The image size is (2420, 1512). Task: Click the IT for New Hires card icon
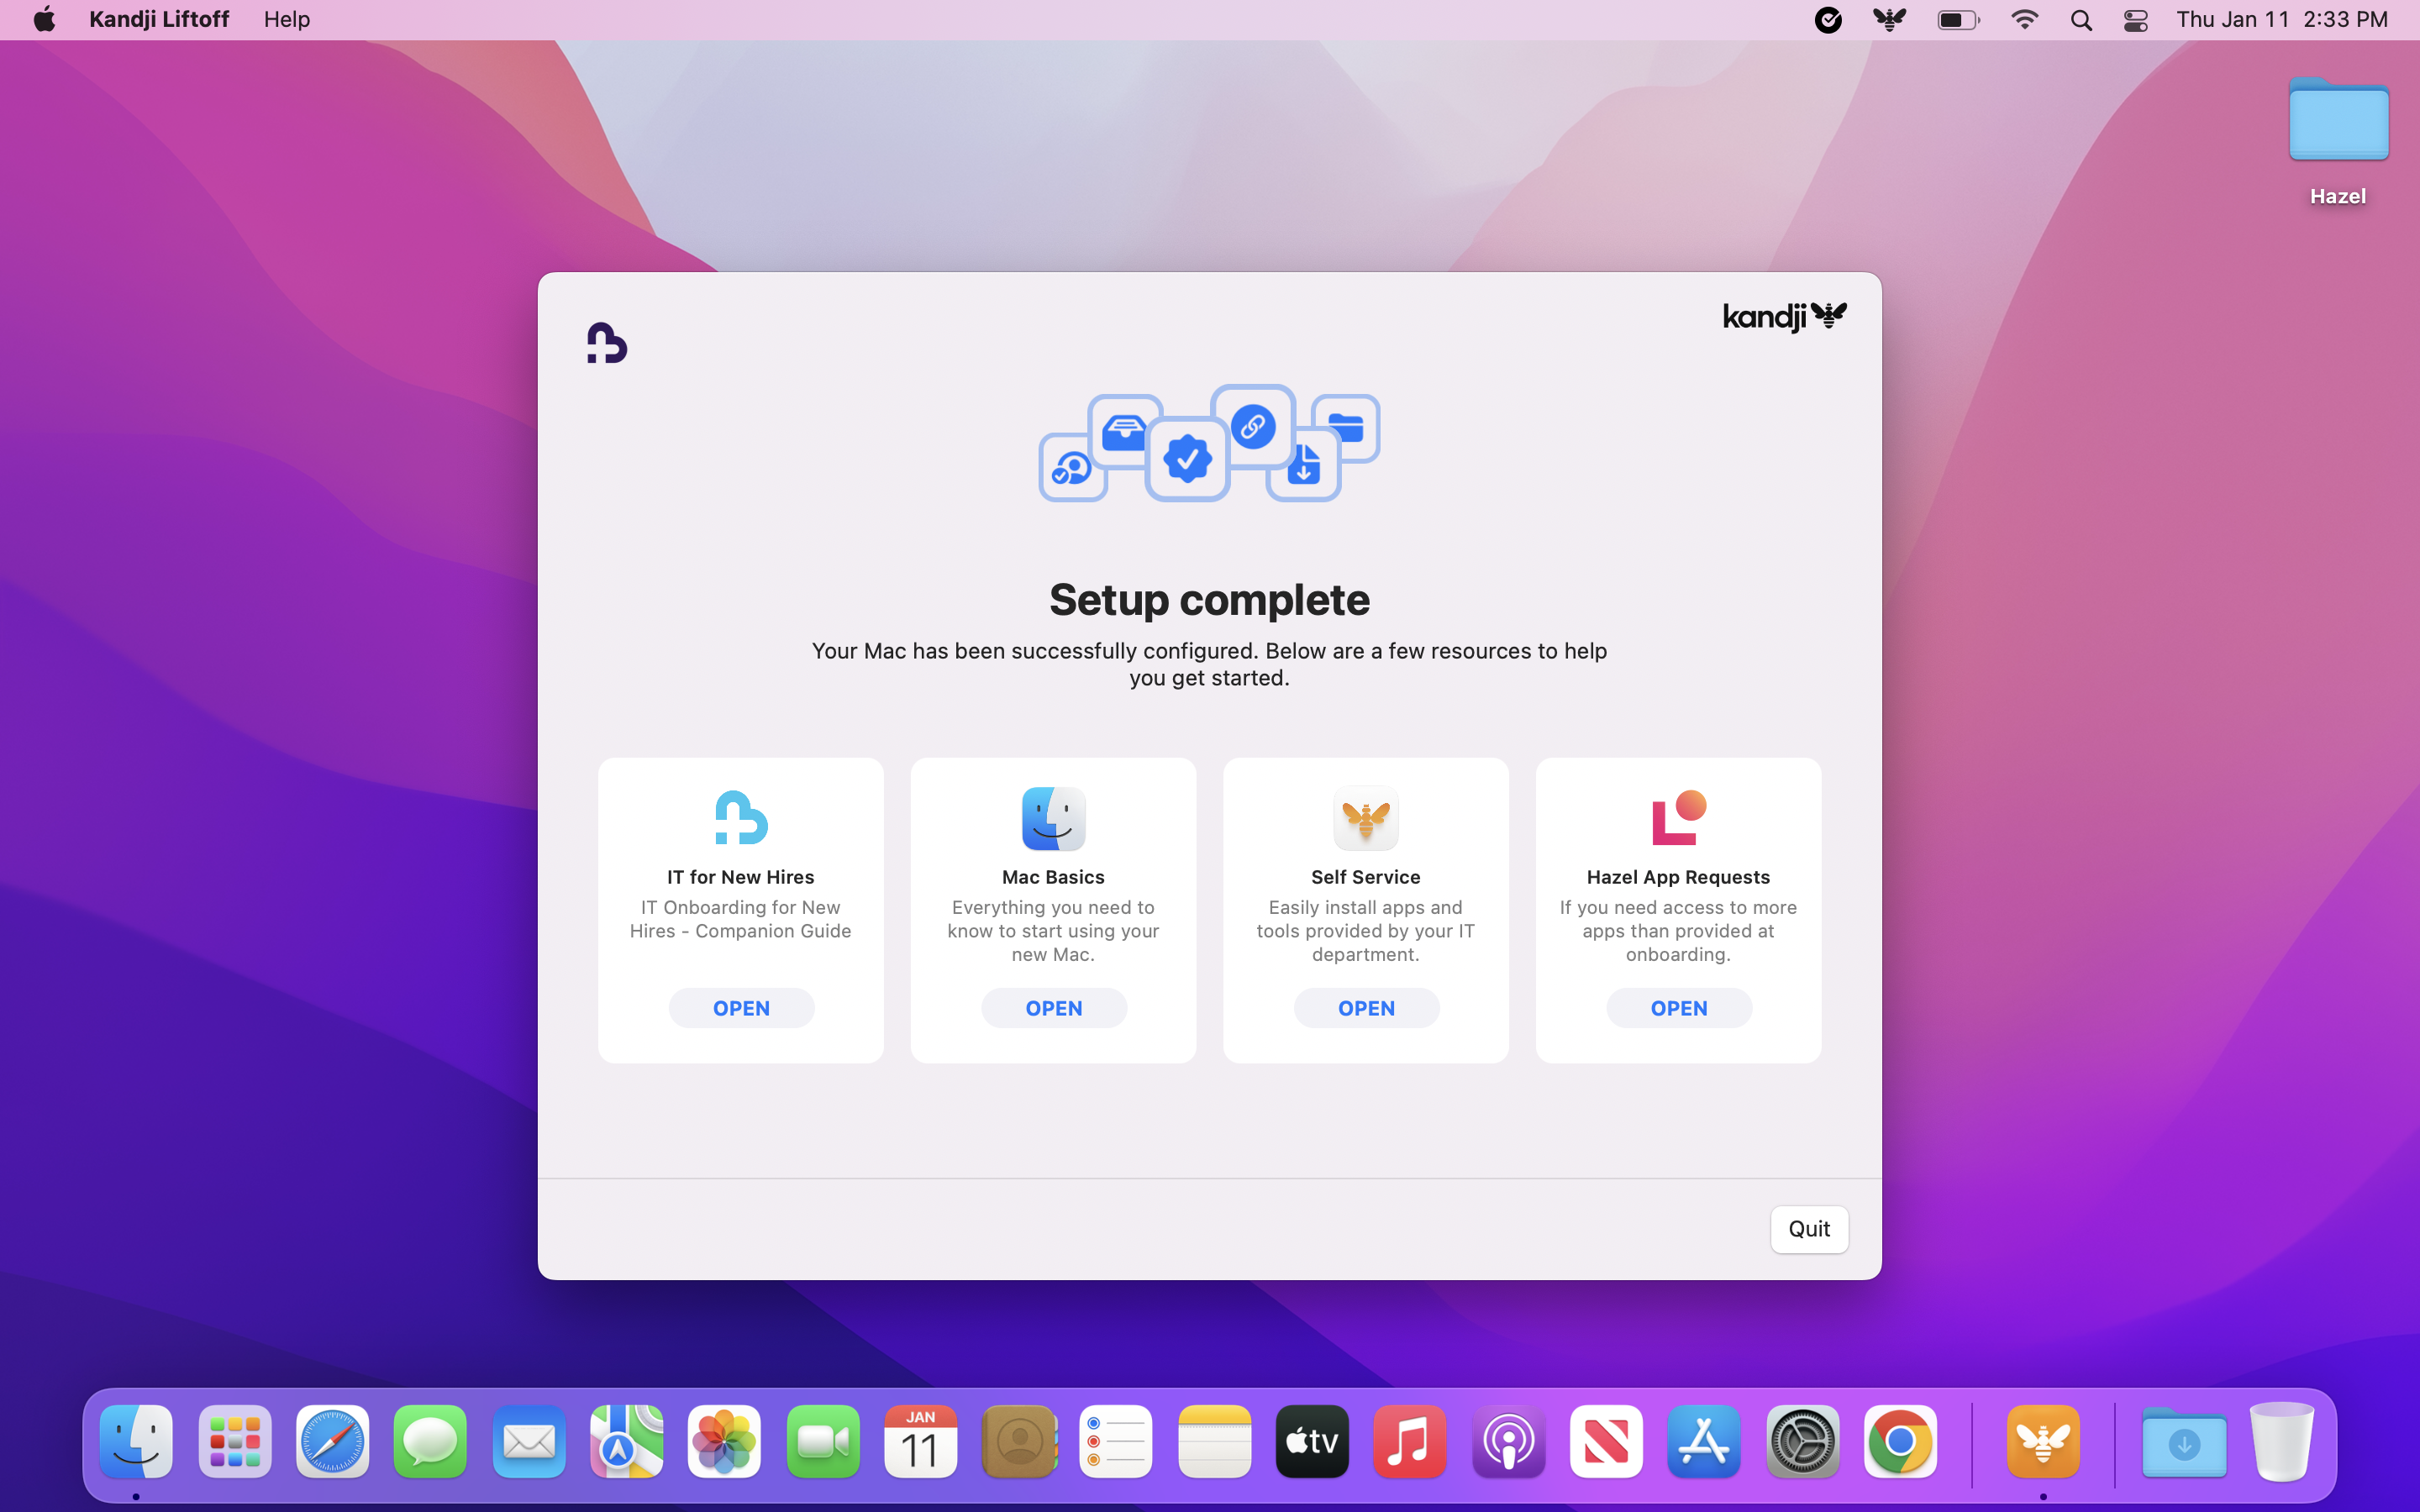(741, 818)
